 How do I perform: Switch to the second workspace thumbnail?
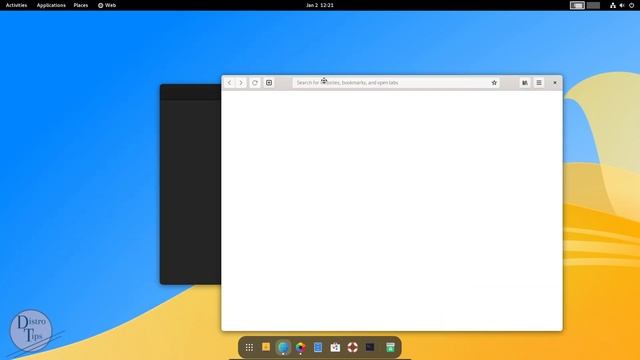[x=593, y=5]
